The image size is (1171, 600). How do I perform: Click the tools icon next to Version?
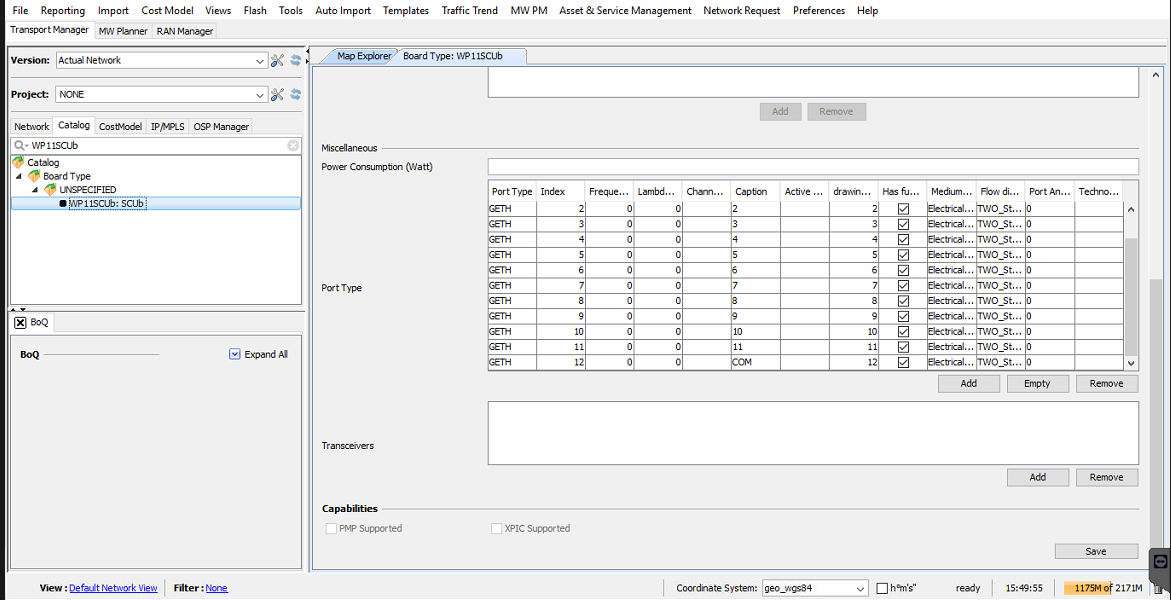278,61
